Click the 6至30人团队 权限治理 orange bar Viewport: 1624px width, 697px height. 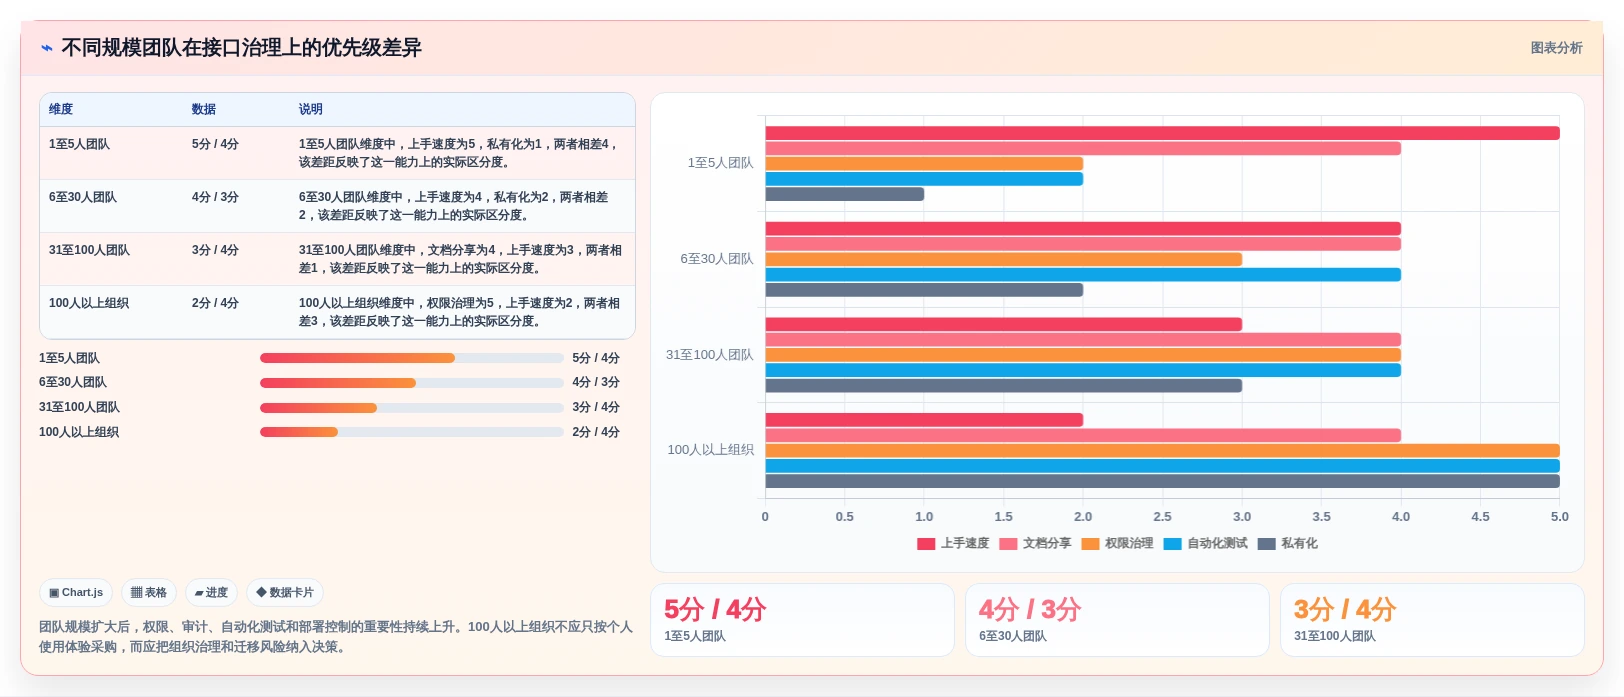click(x=1003, y=259)
